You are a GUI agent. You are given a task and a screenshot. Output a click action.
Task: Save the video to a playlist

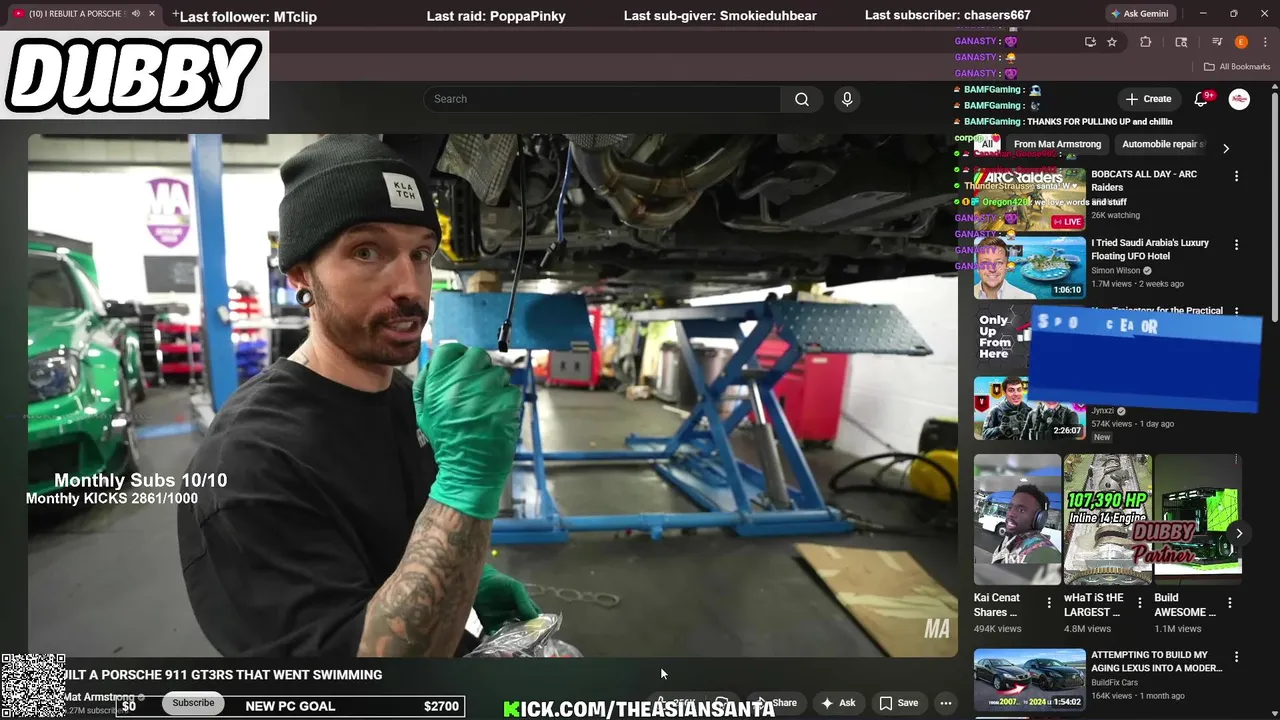click(x=898, y=703)
